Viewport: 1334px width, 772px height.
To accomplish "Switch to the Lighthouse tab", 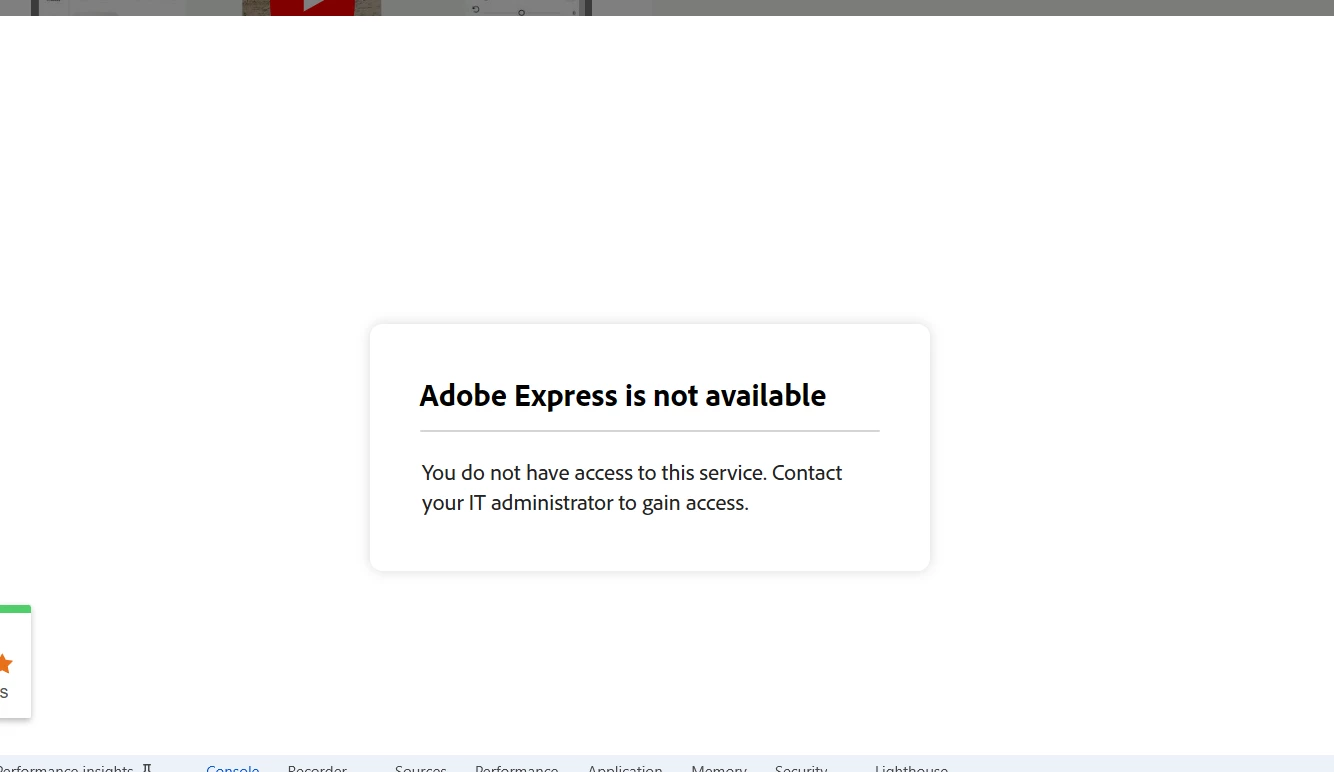I will pos(911,767).
